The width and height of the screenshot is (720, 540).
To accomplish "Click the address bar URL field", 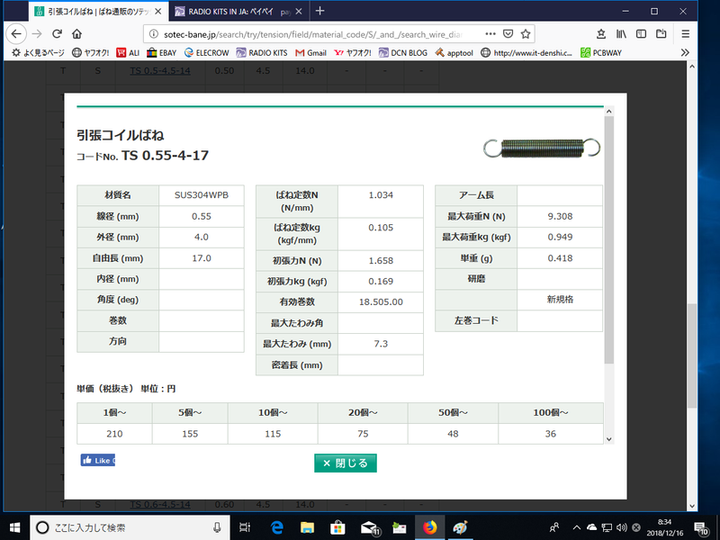I will 300,32.
